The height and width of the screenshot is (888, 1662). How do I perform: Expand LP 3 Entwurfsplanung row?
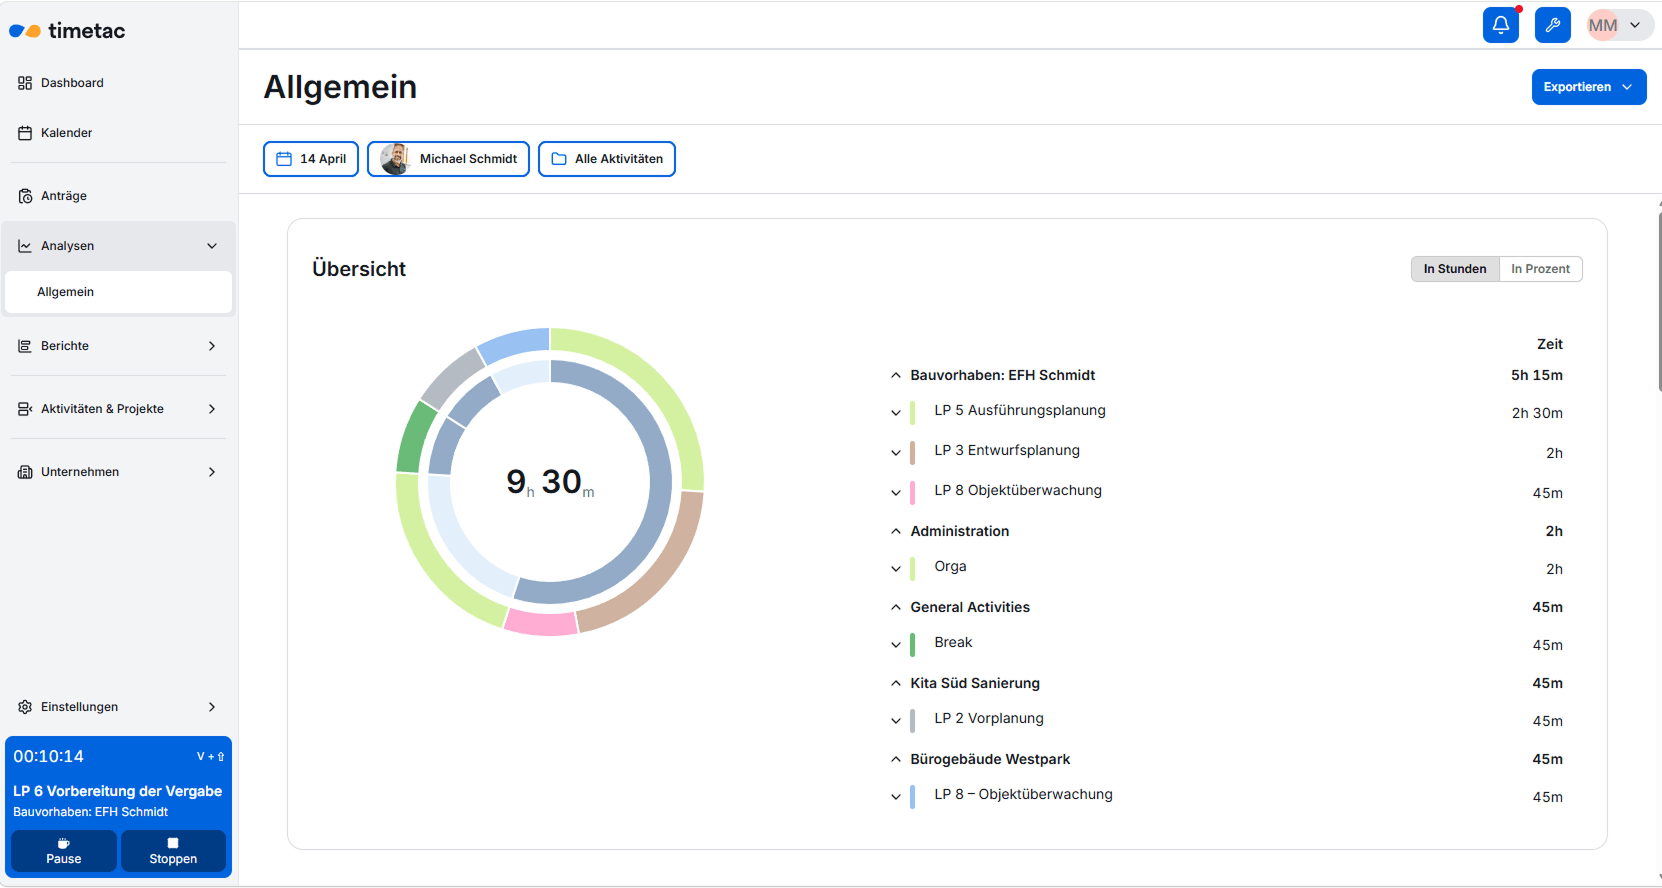896,452
